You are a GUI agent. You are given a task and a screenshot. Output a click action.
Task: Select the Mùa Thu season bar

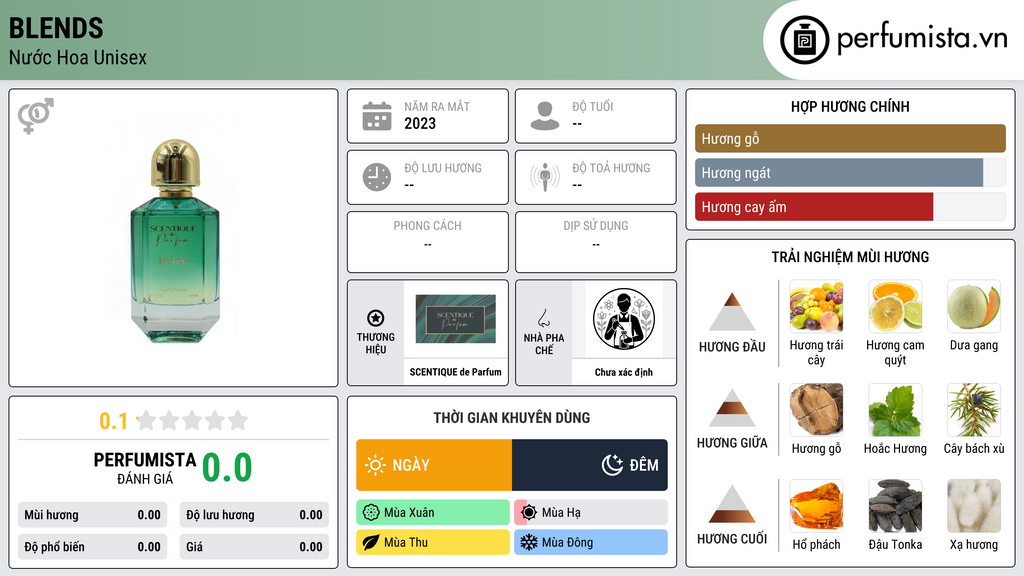coord(433,543)
